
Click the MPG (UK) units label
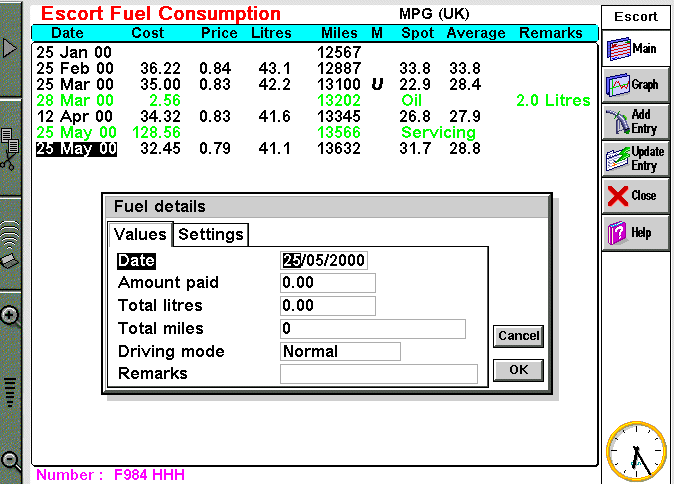click(x=434, y=14)
